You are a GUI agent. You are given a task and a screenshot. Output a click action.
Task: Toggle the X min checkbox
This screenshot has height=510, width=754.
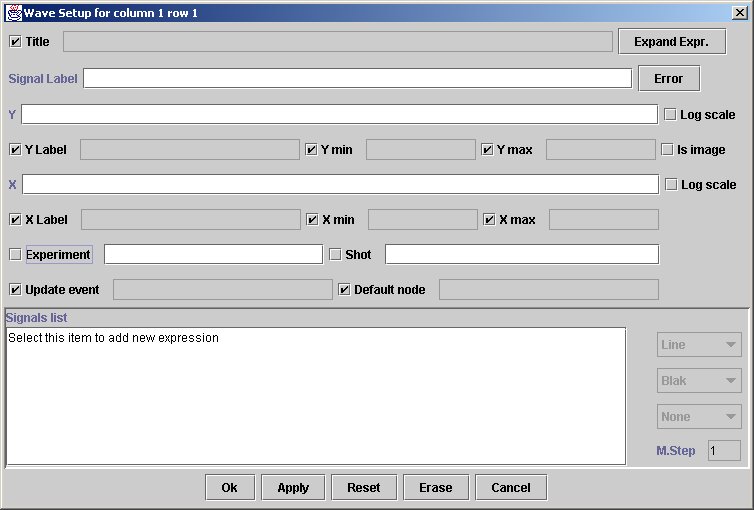[x=313, y=220]
